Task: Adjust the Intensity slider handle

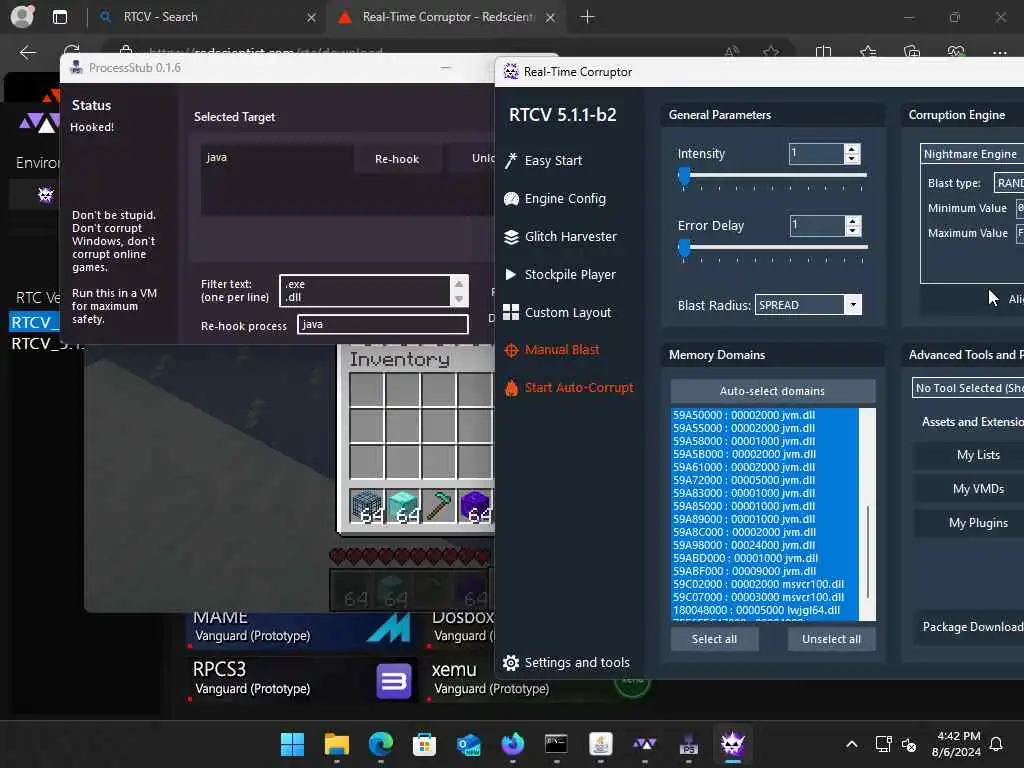Action: 684,176
